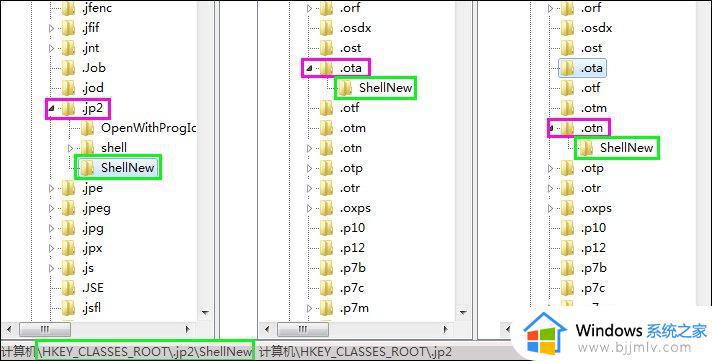
Task: Expand .otr in the right pane
Action: point(550,188)
